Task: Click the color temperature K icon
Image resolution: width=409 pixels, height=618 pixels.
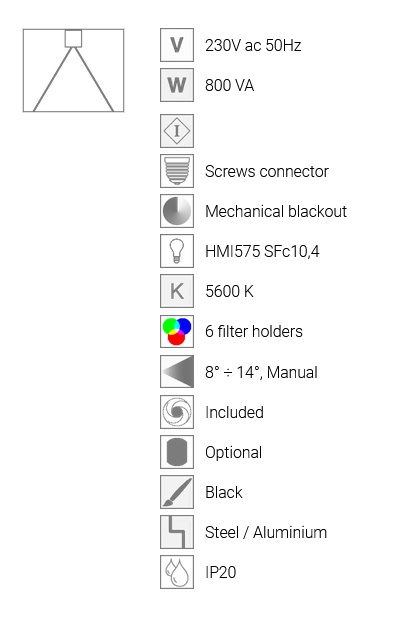Action: click(177, 291)
